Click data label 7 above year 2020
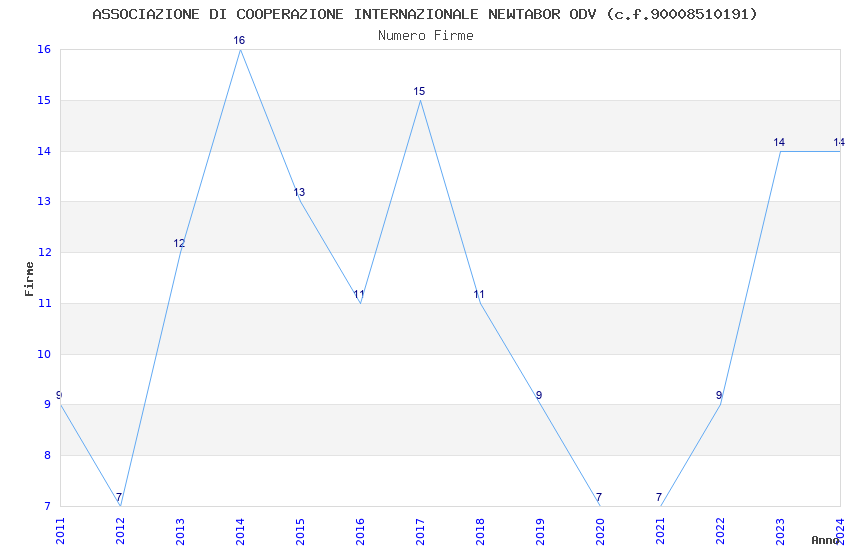The image size is (850, 550). pyautogui.click(x=598, y=497)
